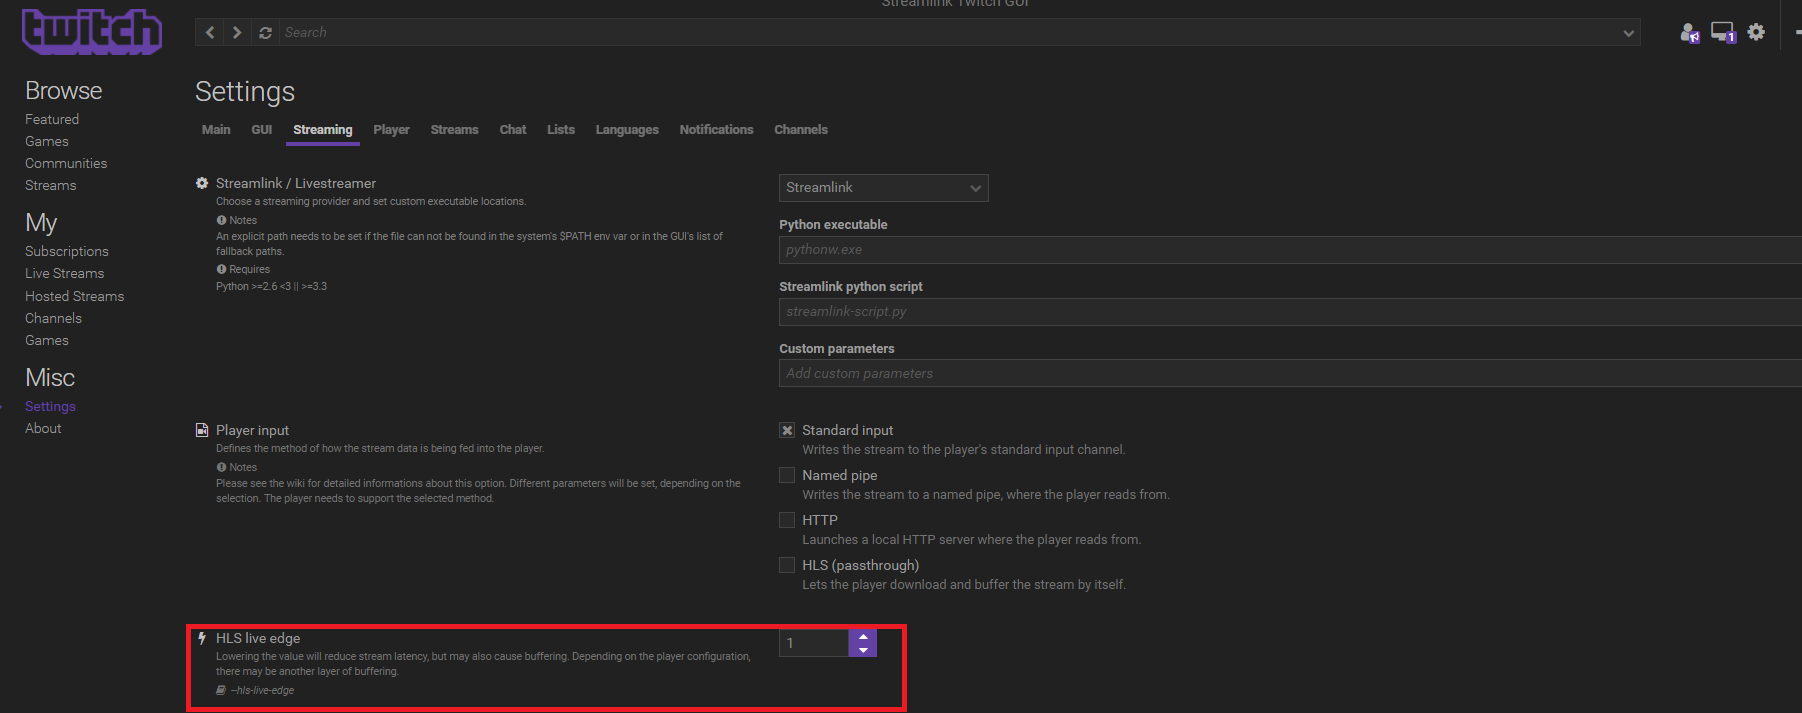Click the Python executable field
This screenshot has width=1802, height=713.
pyautogui.click(x=1290, y=250)
